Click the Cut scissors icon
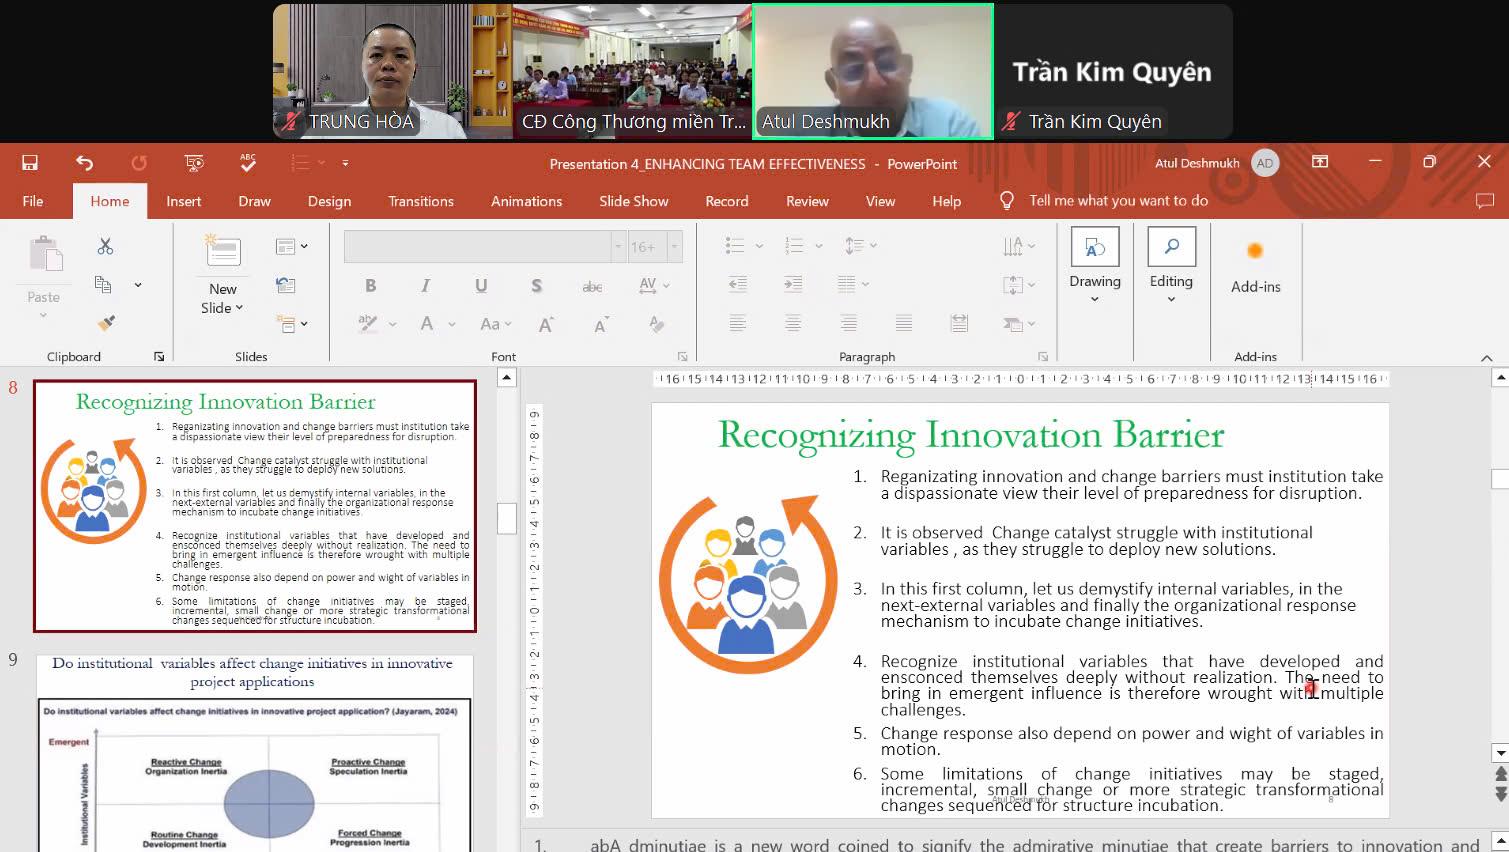1509x852 pixels. click(105, 246)
